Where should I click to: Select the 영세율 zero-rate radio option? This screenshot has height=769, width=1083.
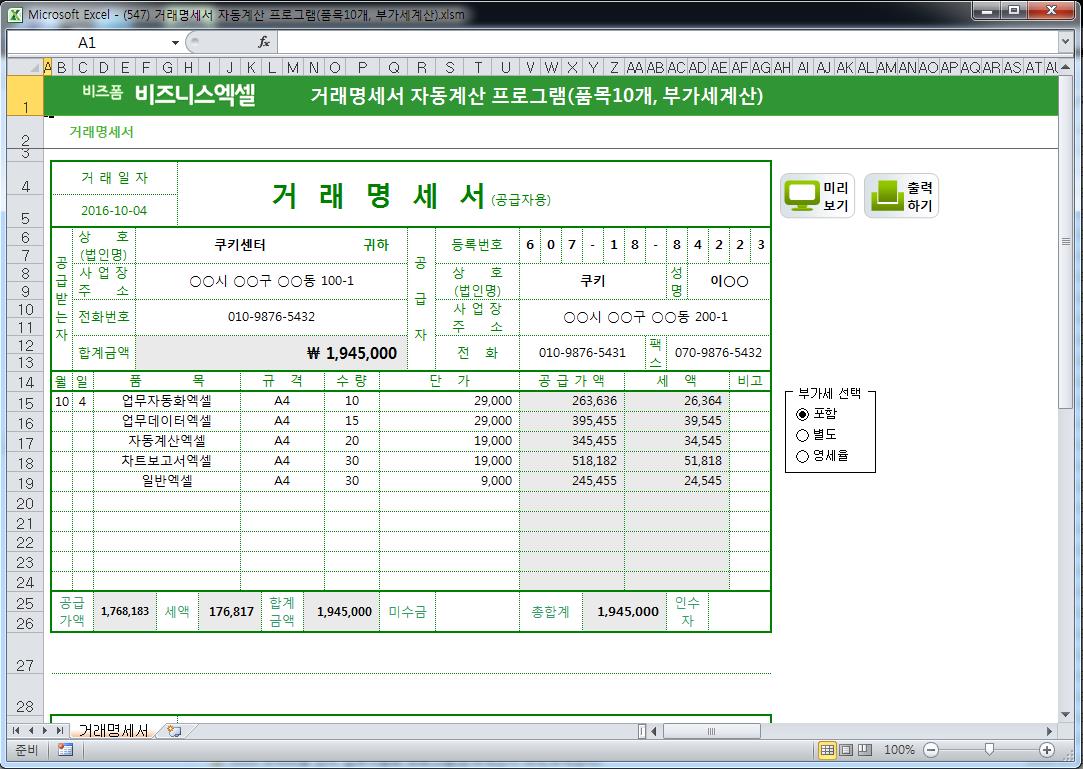click(802, 456)
